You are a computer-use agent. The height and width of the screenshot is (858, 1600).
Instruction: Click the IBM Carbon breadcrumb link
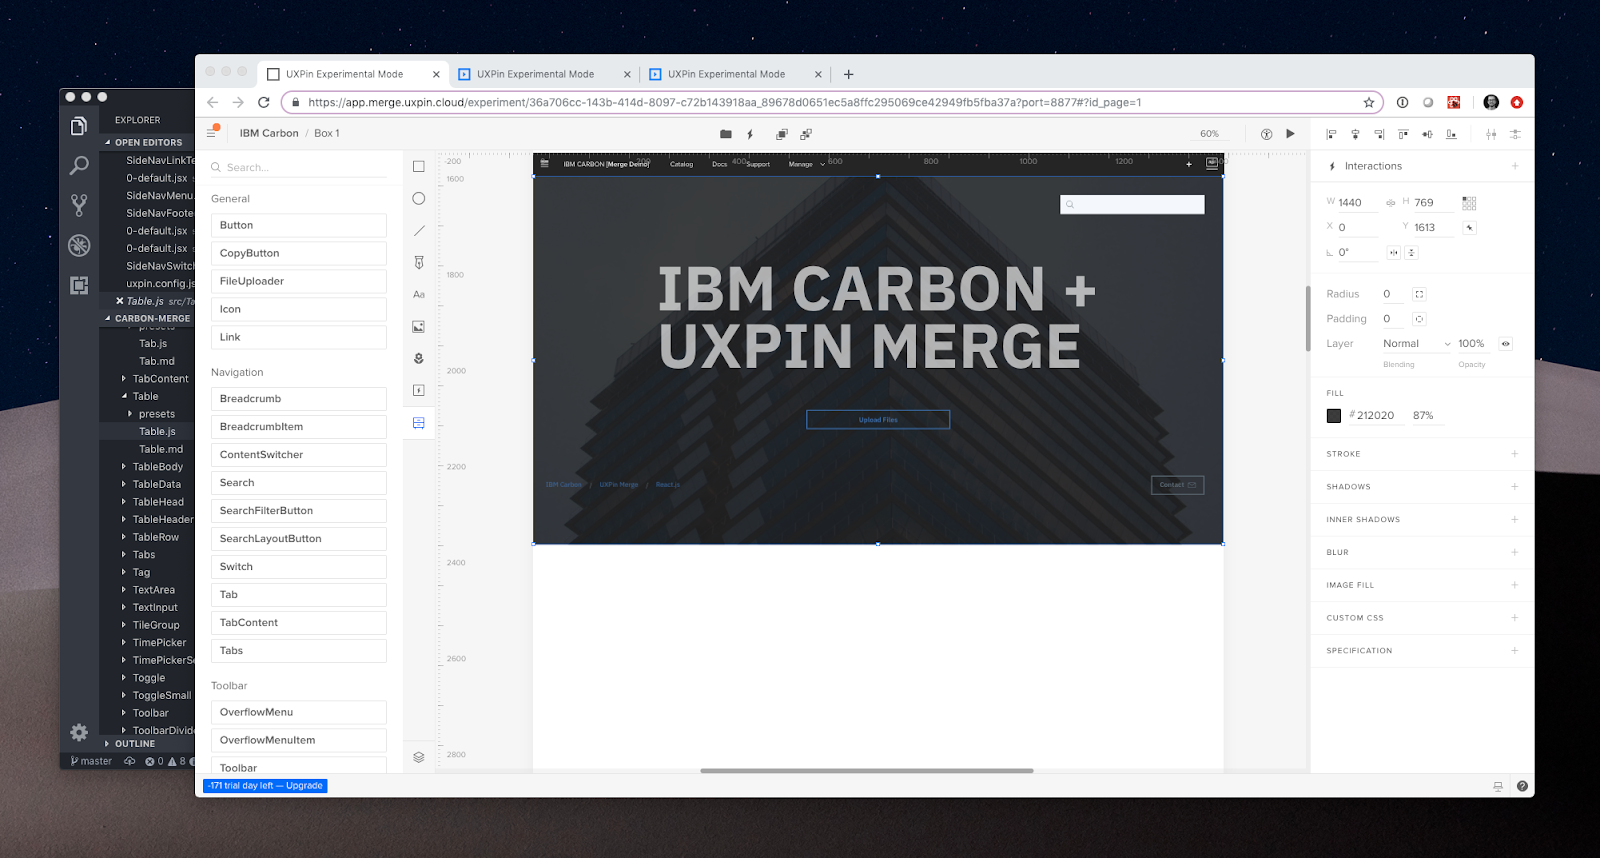click(x=269, y=134)
